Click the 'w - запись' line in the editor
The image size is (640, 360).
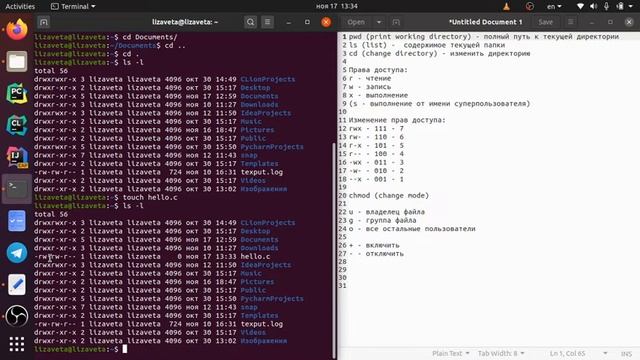pos(370,87)
